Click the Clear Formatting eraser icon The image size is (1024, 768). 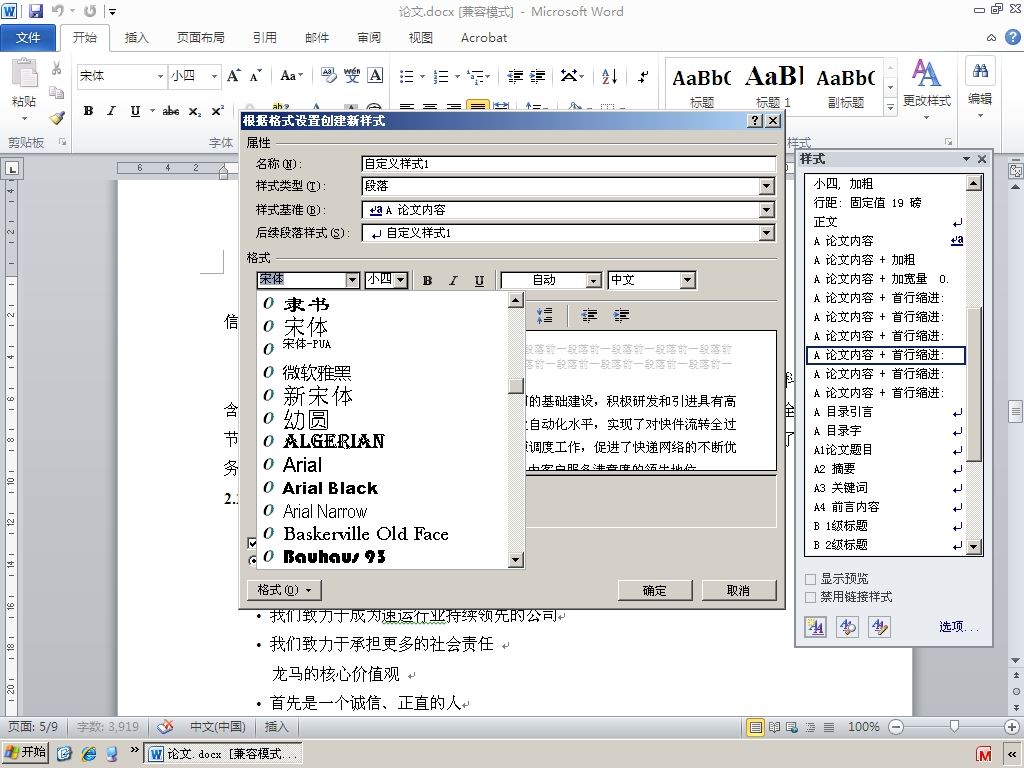[328, 76]
